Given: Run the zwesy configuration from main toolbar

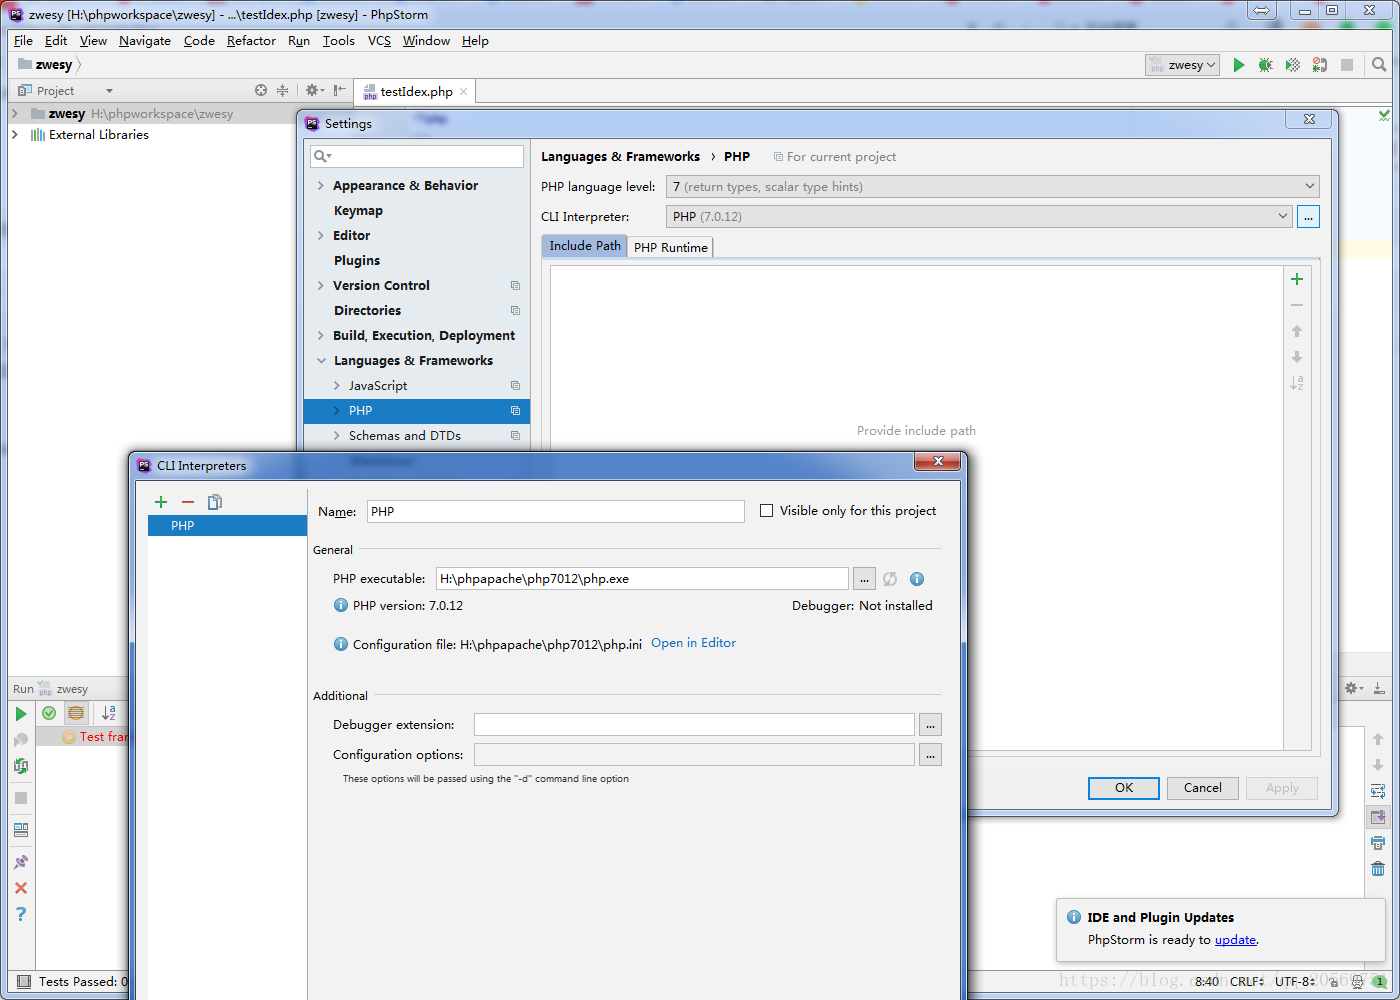Looking at the screenshot, I should [1238, 65].
